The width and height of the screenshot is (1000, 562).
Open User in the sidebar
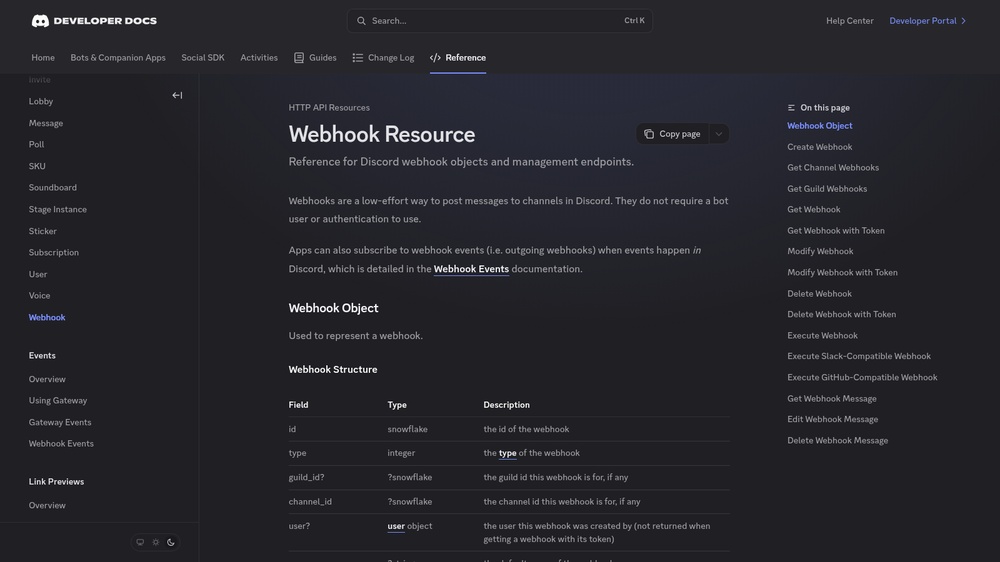[x=38, y=274]
